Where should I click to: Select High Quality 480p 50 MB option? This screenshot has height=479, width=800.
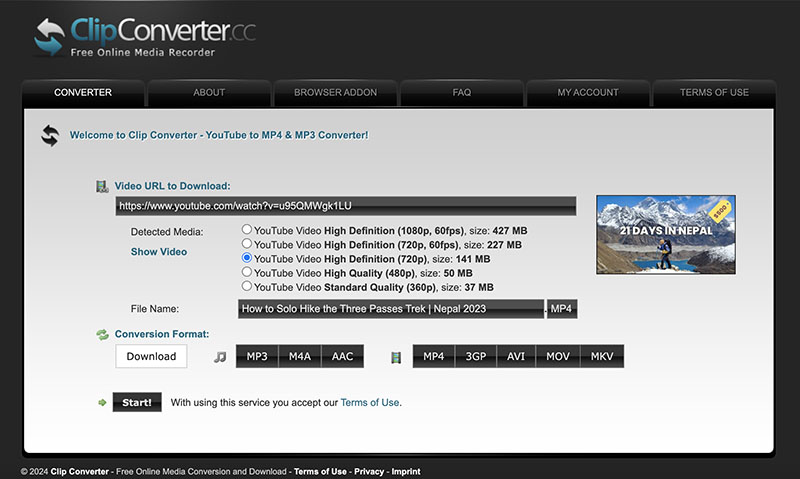(x=247, y=272)
